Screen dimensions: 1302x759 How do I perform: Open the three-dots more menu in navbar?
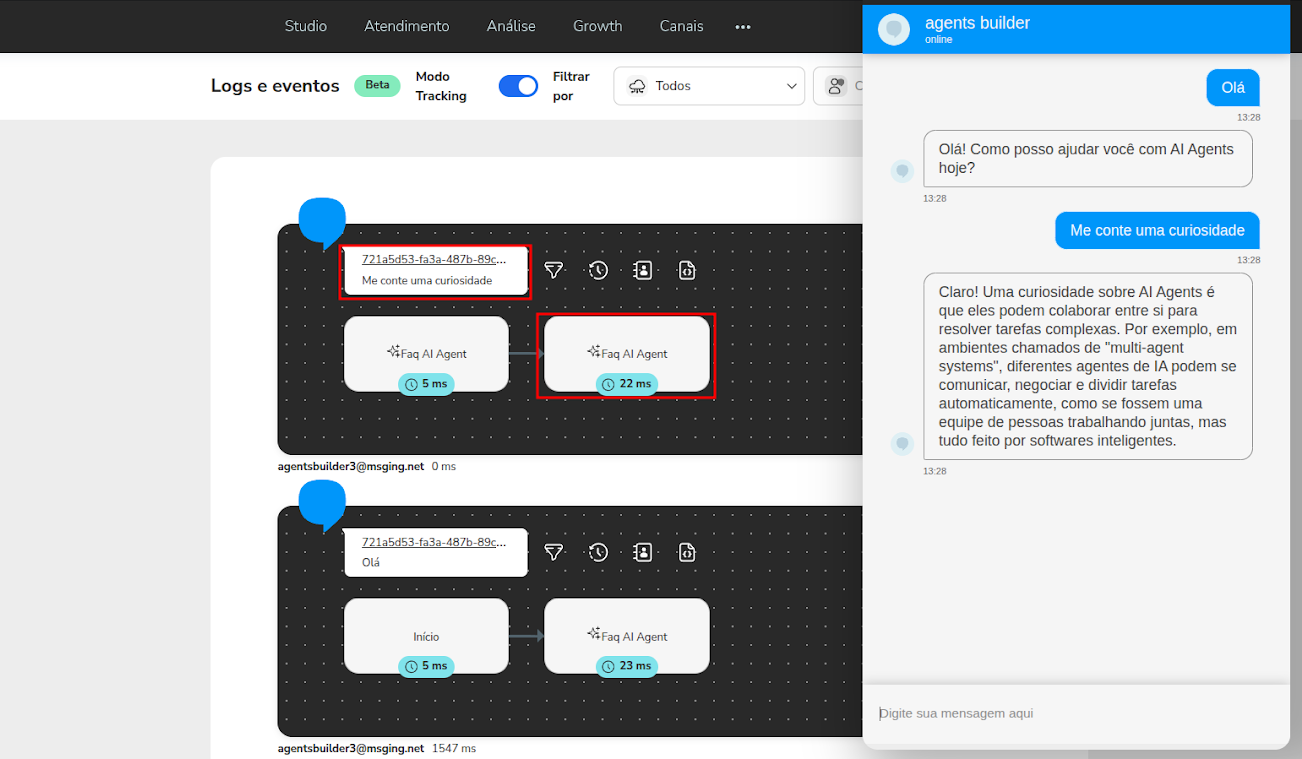743,27
